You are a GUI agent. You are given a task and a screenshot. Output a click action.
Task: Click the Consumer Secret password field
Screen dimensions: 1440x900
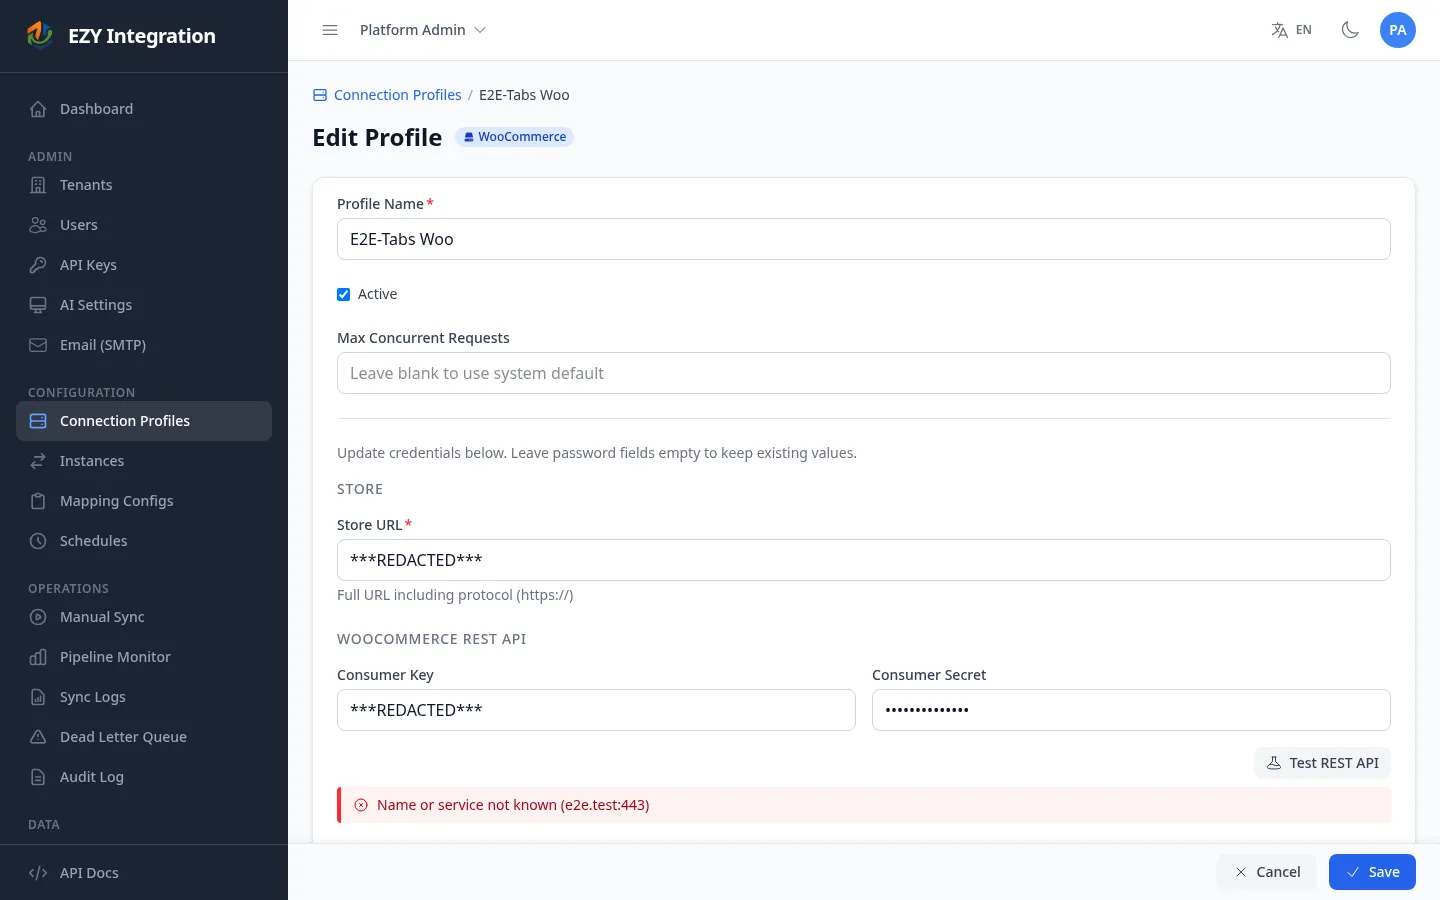(x=1131, y=710)
